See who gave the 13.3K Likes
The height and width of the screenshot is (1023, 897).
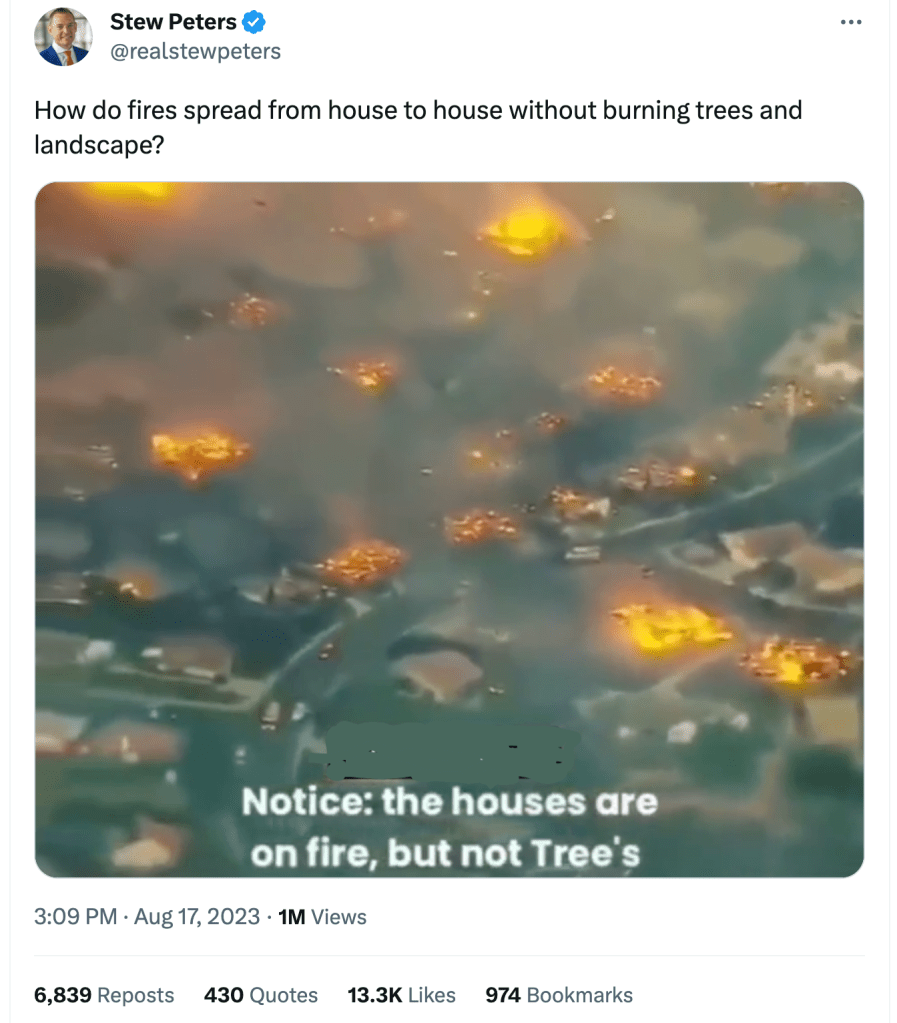tap(401, 995)
